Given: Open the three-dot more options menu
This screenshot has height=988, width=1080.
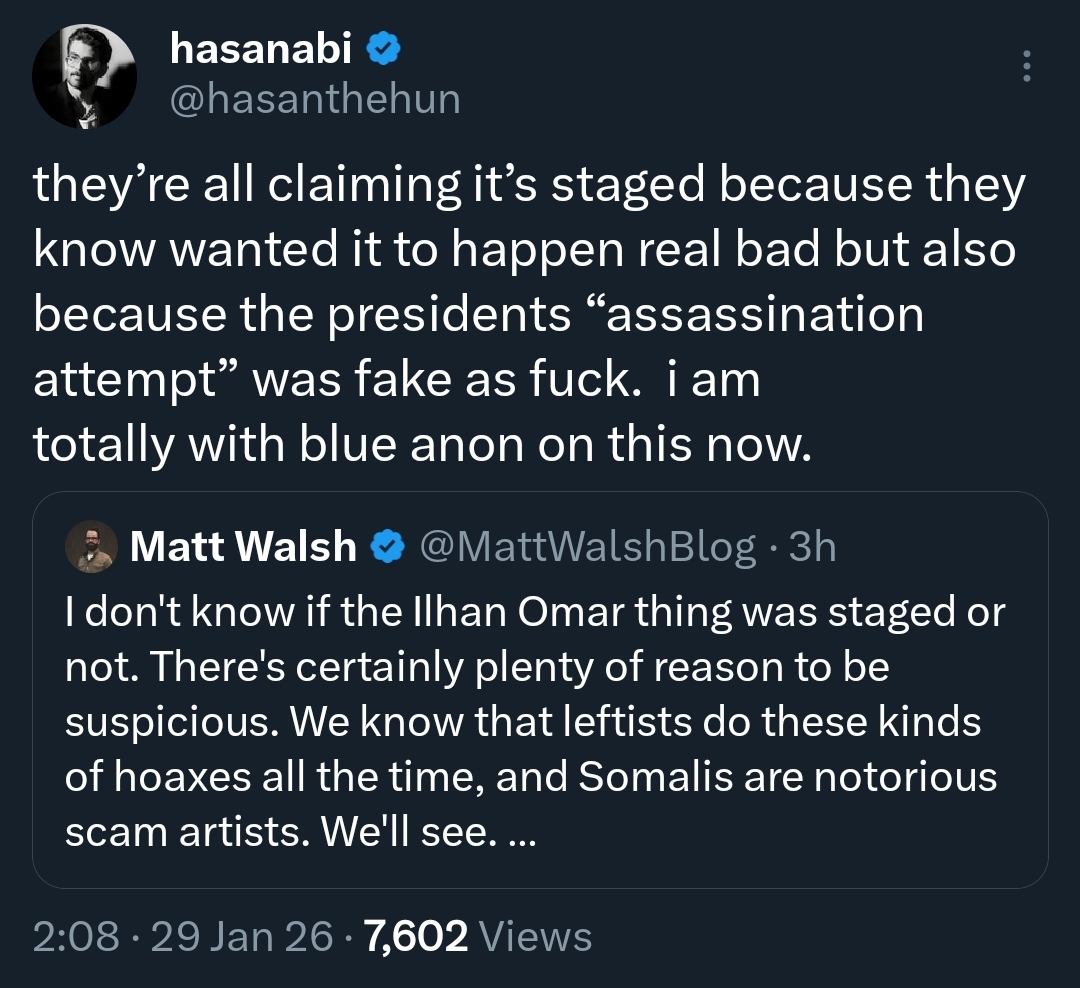Looking at the screenshot, I should coord(1024,67).
